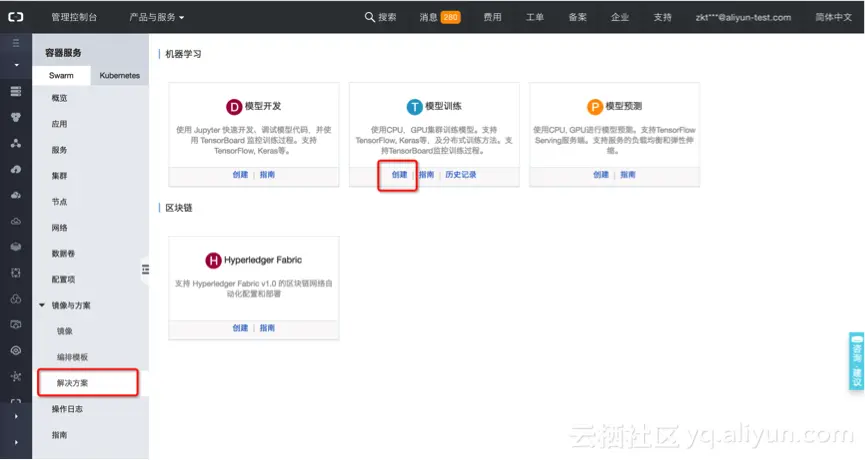Screen dimensions: 865x460
Task: Open 指南 under Hyperledger Fabric
Action: click(267, 328)
